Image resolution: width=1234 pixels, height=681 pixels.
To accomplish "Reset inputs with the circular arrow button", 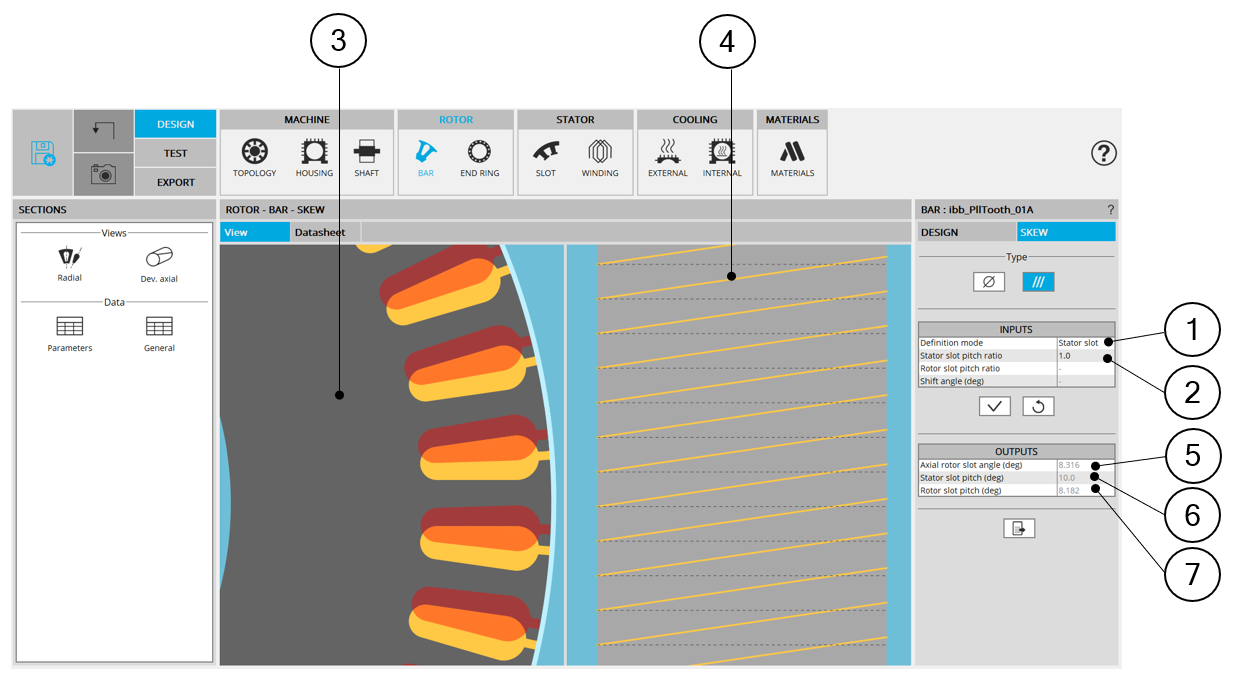I will (x=1038, y=406).
